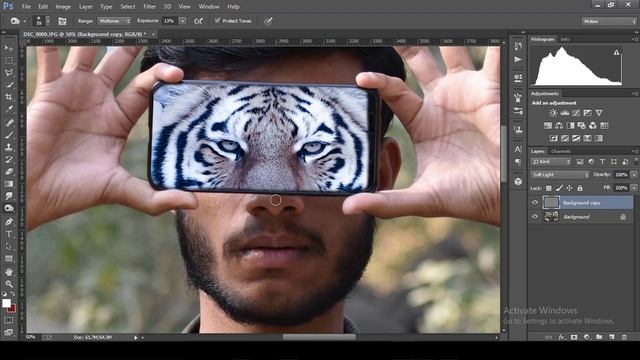This screenshot has width=640, height=360.
Task: Add a Curves adjustment
Action: (576, 113)
